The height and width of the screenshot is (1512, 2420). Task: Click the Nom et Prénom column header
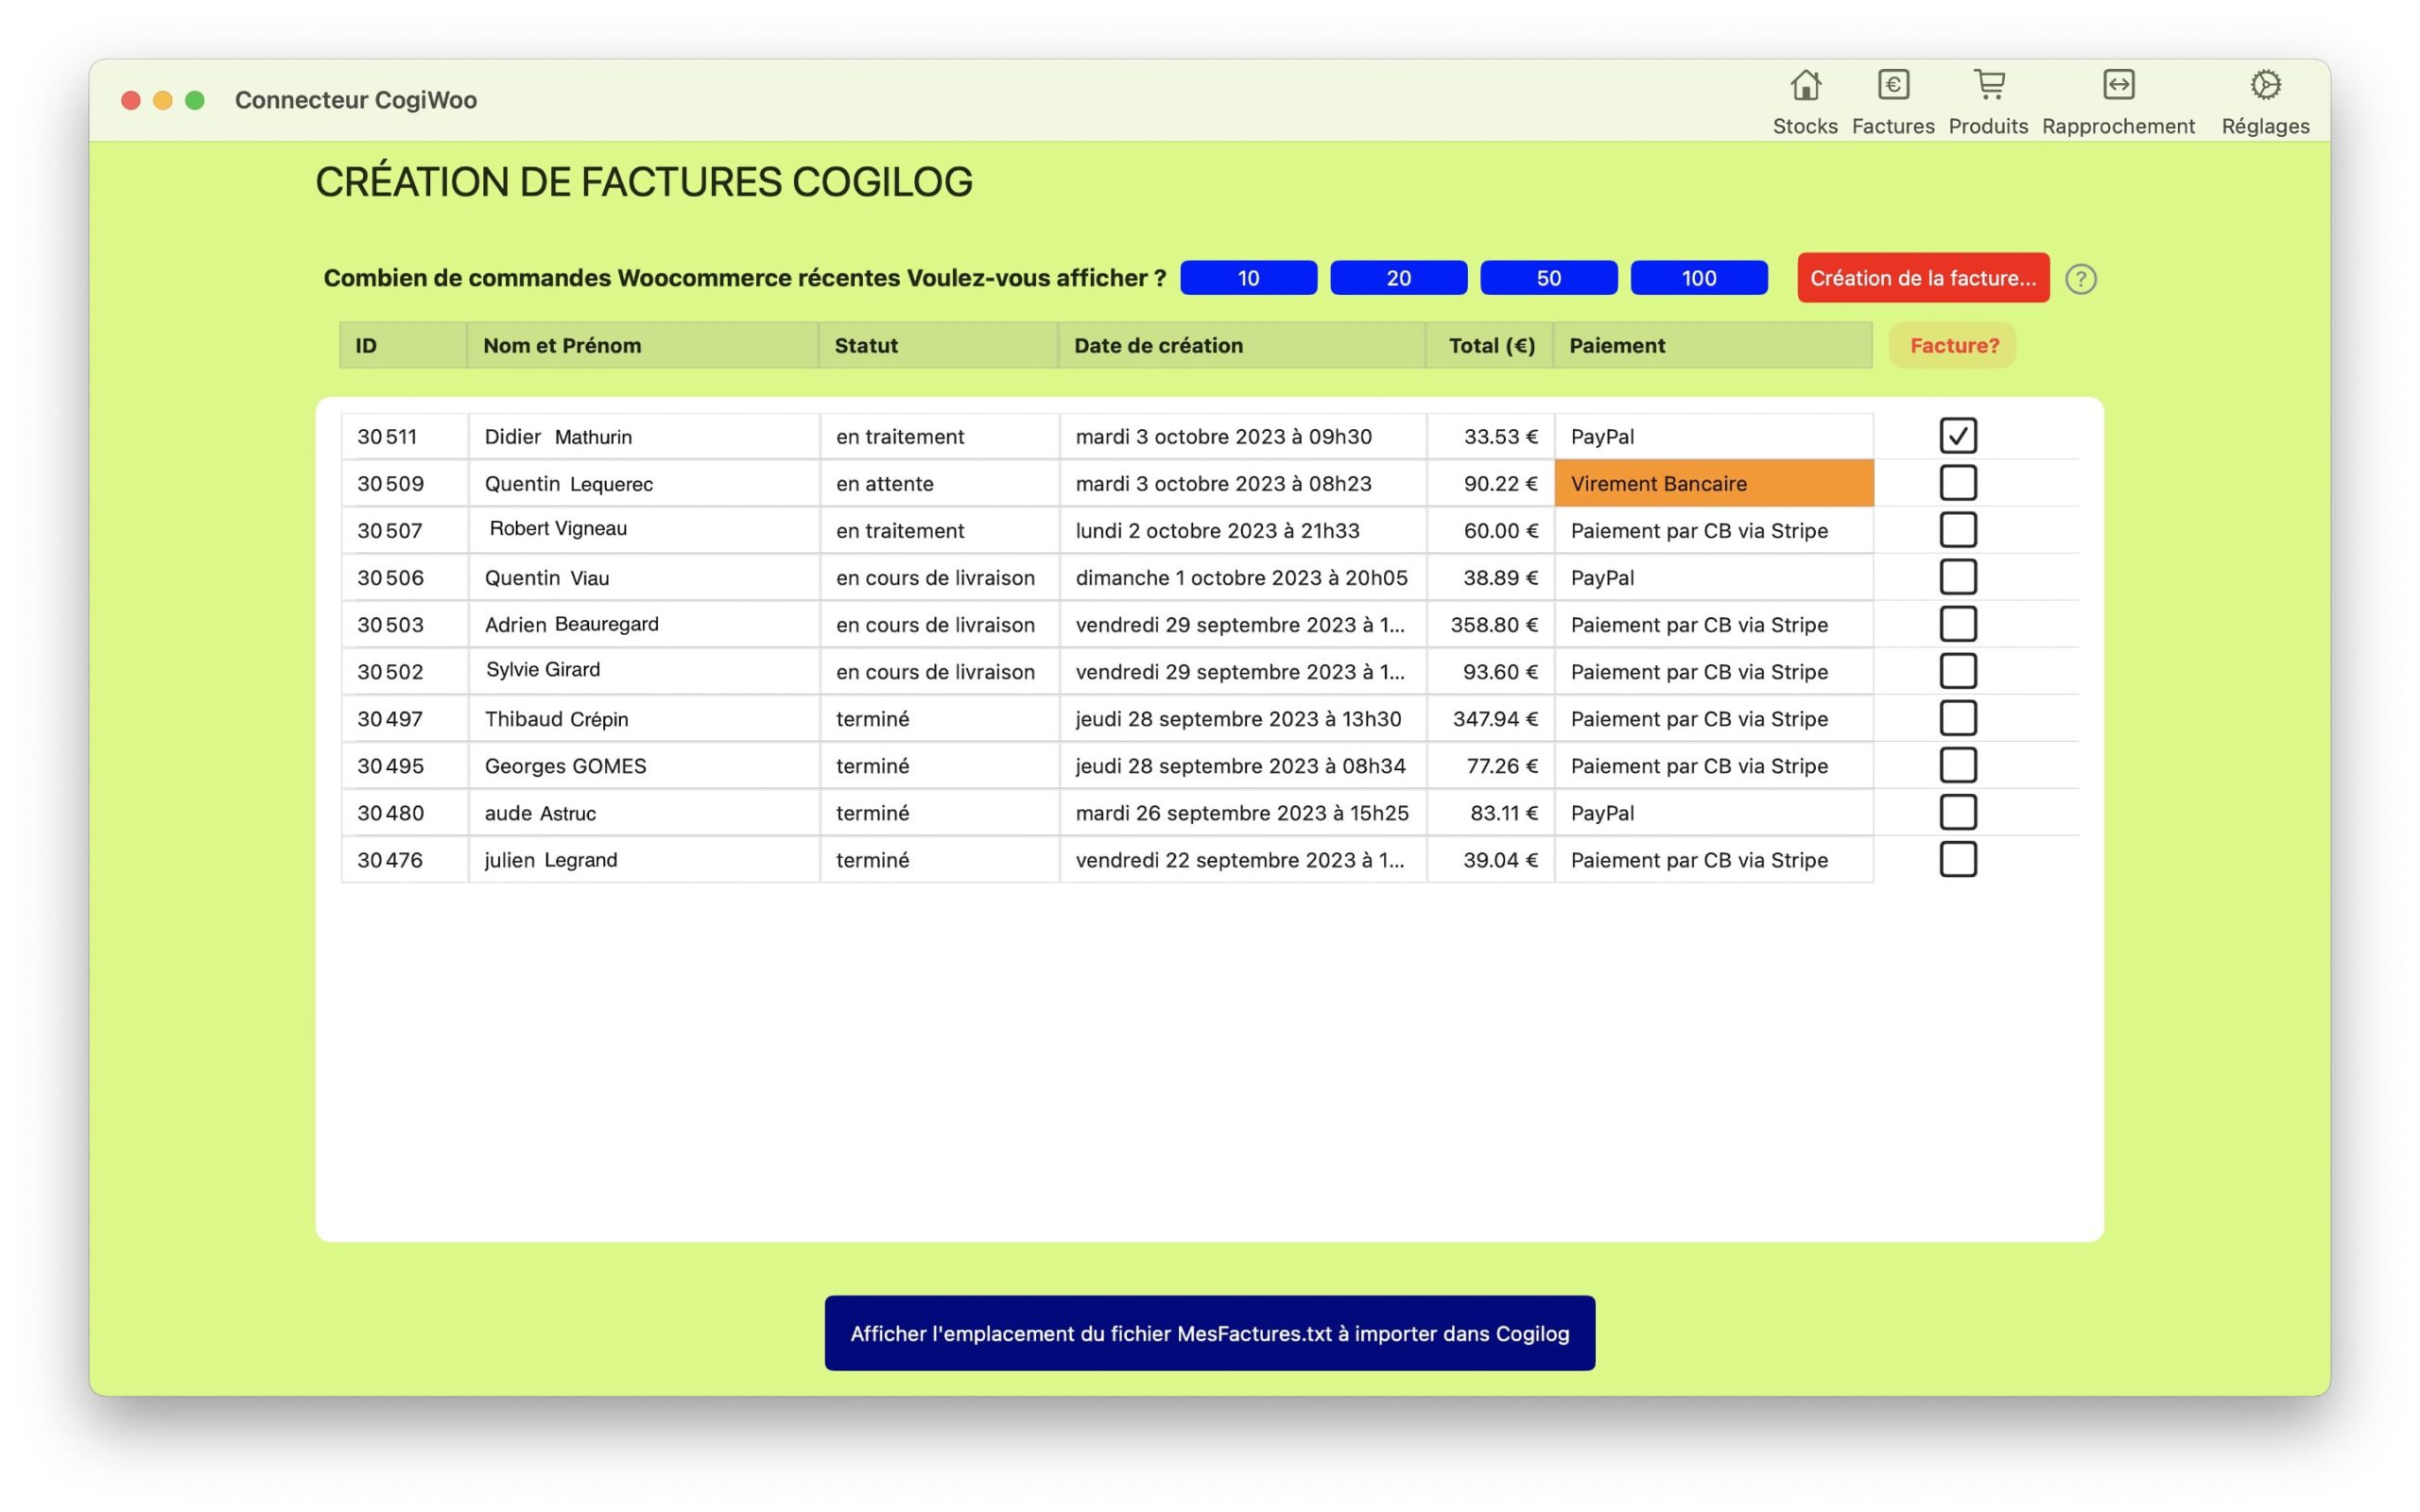tap(642, 345)
